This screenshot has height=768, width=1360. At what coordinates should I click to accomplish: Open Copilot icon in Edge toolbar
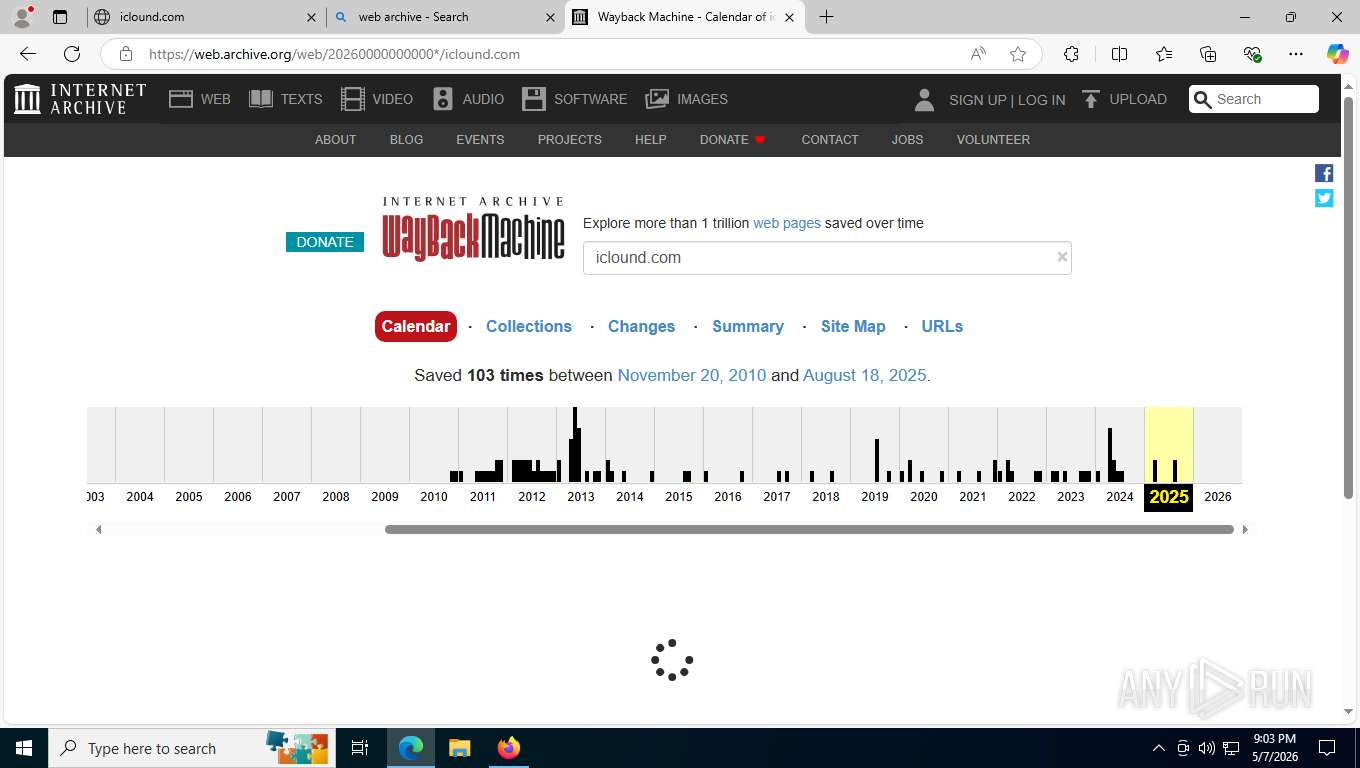click(x=1337, y=54)
